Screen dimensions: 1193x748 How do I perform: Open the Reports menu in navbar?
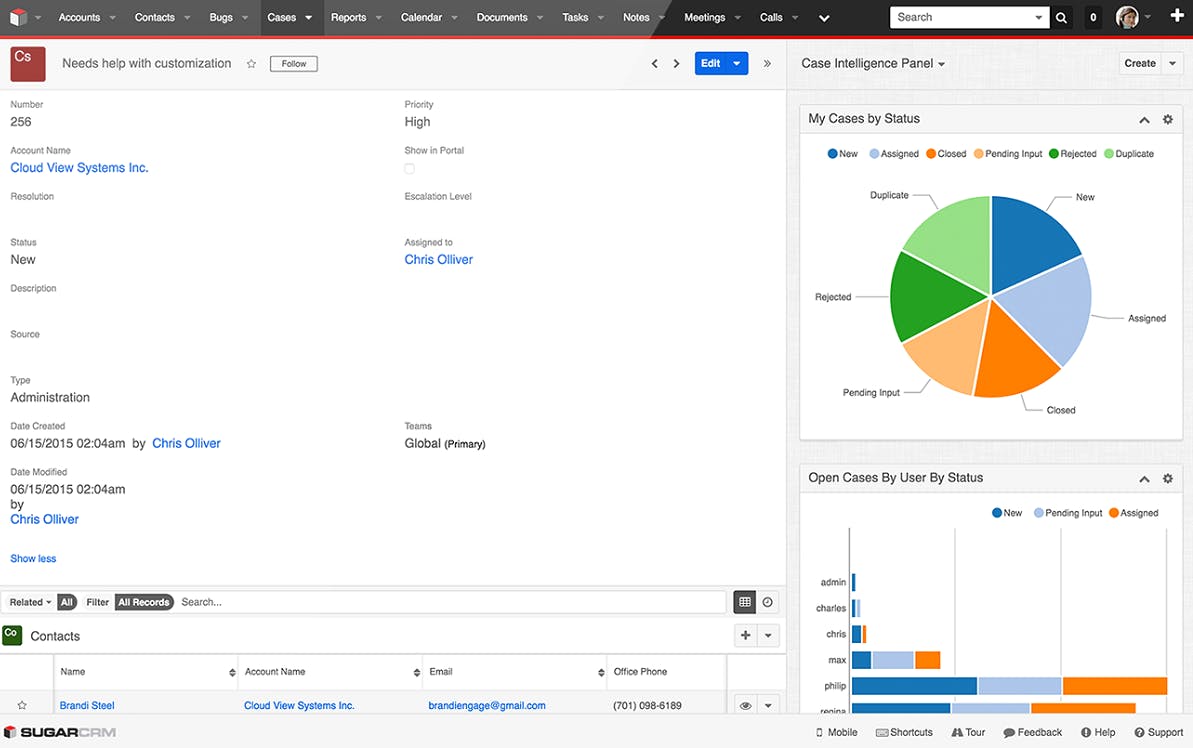[350, 17]
